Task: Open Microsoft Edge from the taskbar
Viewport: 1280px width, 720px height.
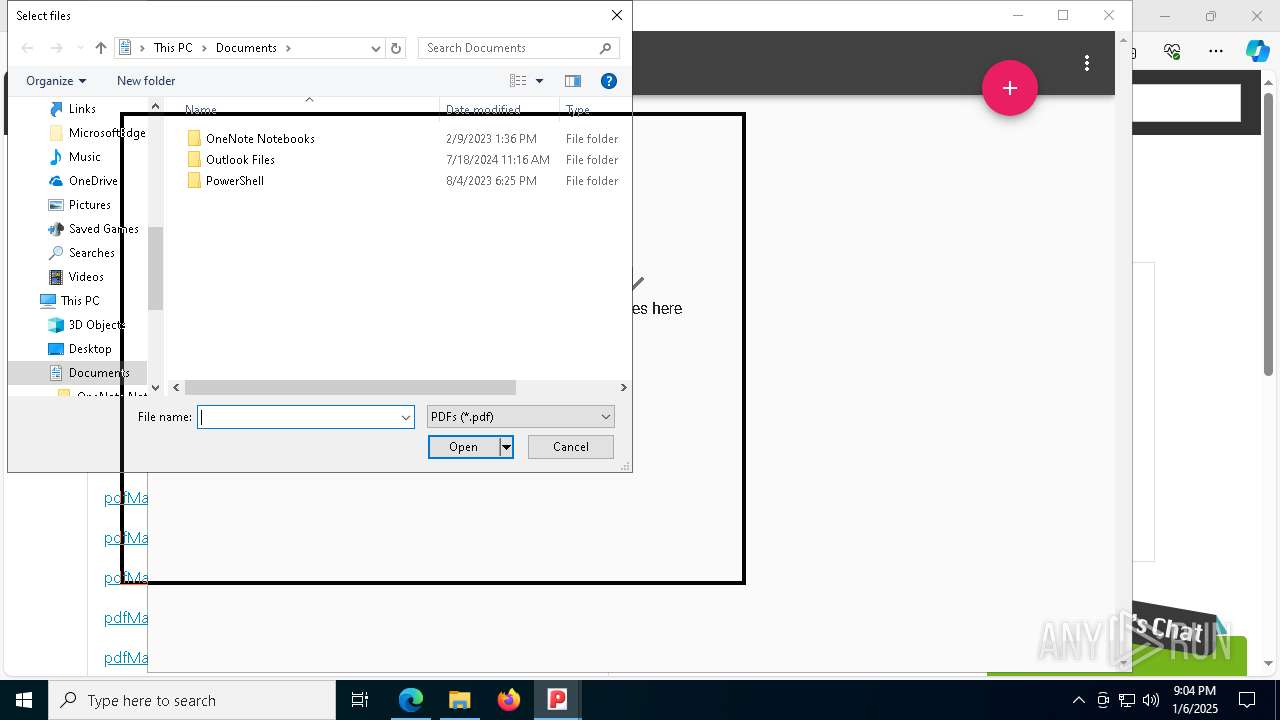Action: click(411, 700)
